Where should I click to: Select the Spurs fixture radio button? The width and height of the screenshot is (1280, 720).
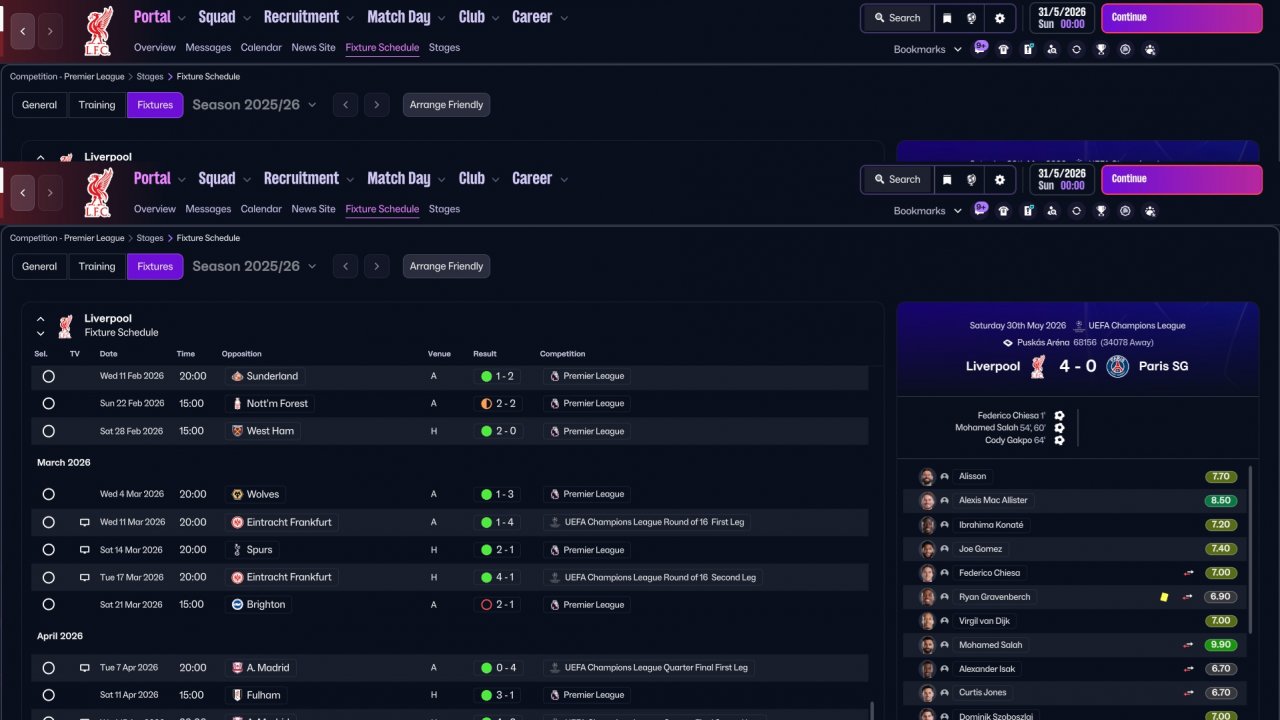point(48,550)
